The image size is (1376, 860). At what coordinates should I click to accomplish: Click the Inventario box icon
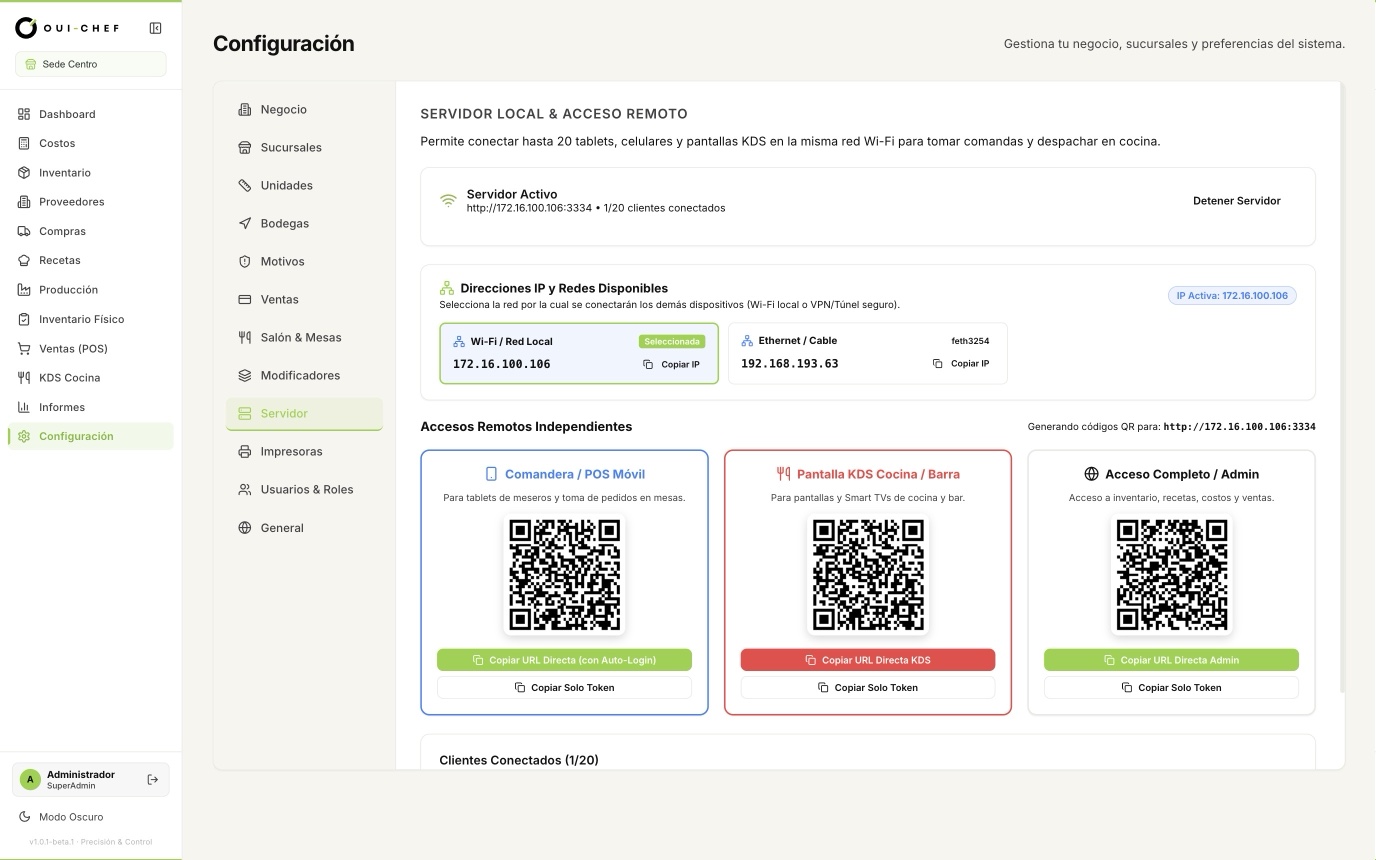coord(25,173)
